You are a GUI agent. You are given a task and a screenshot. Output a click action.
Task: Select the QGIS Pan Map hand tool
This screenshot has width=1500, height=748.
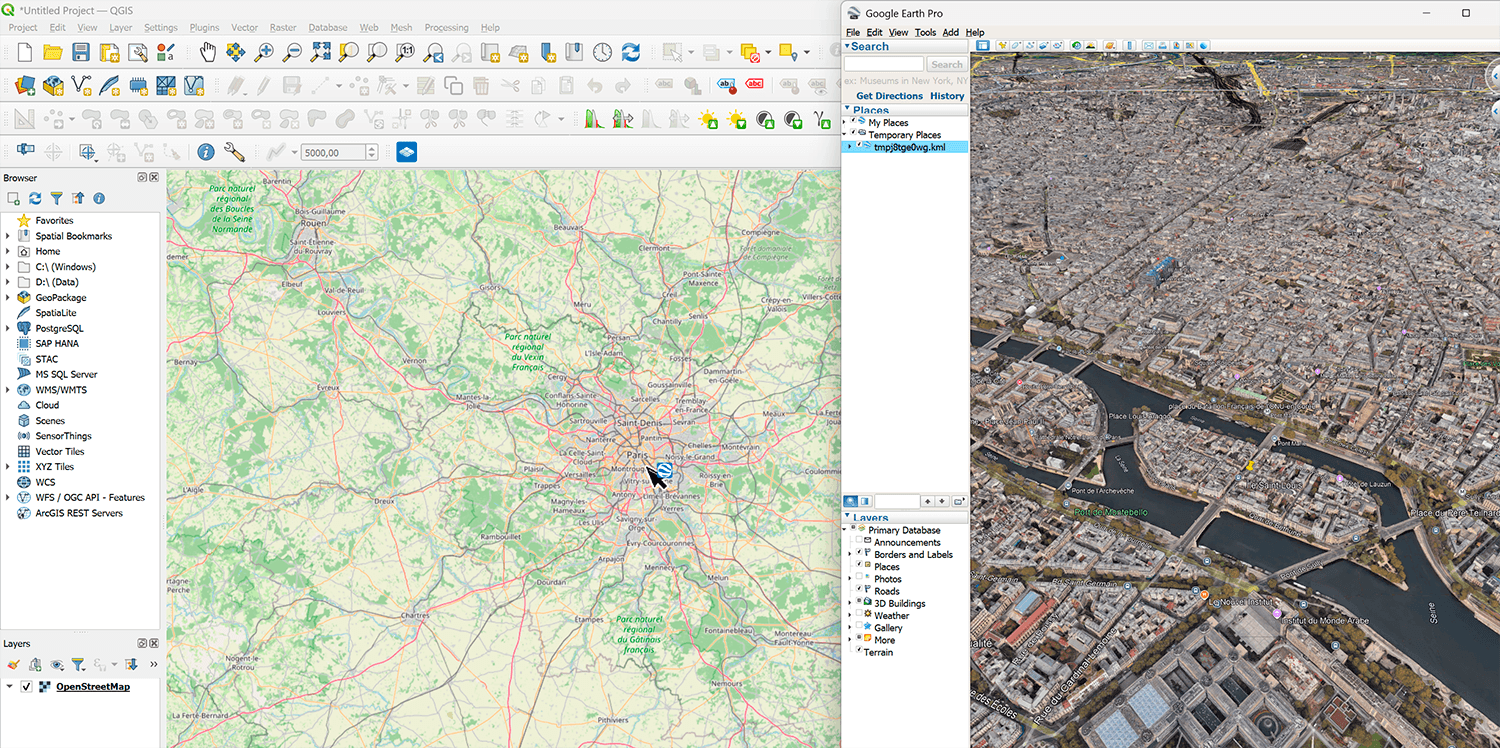(207, 52)
